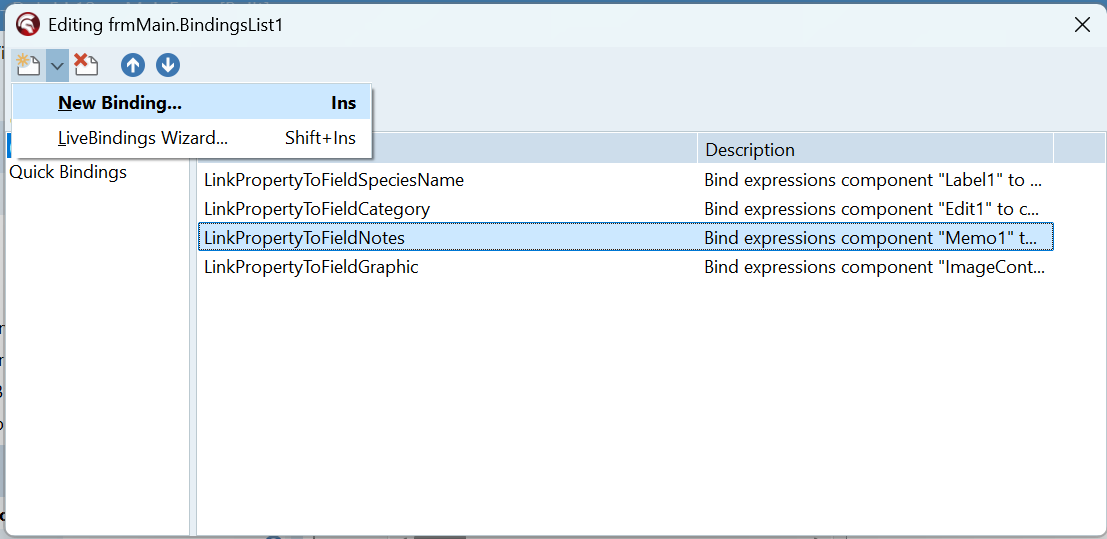The width and height of the screenshot is (1107, 539).
Task: Click the Move Up arrow icon
Action: pos(133,65)
